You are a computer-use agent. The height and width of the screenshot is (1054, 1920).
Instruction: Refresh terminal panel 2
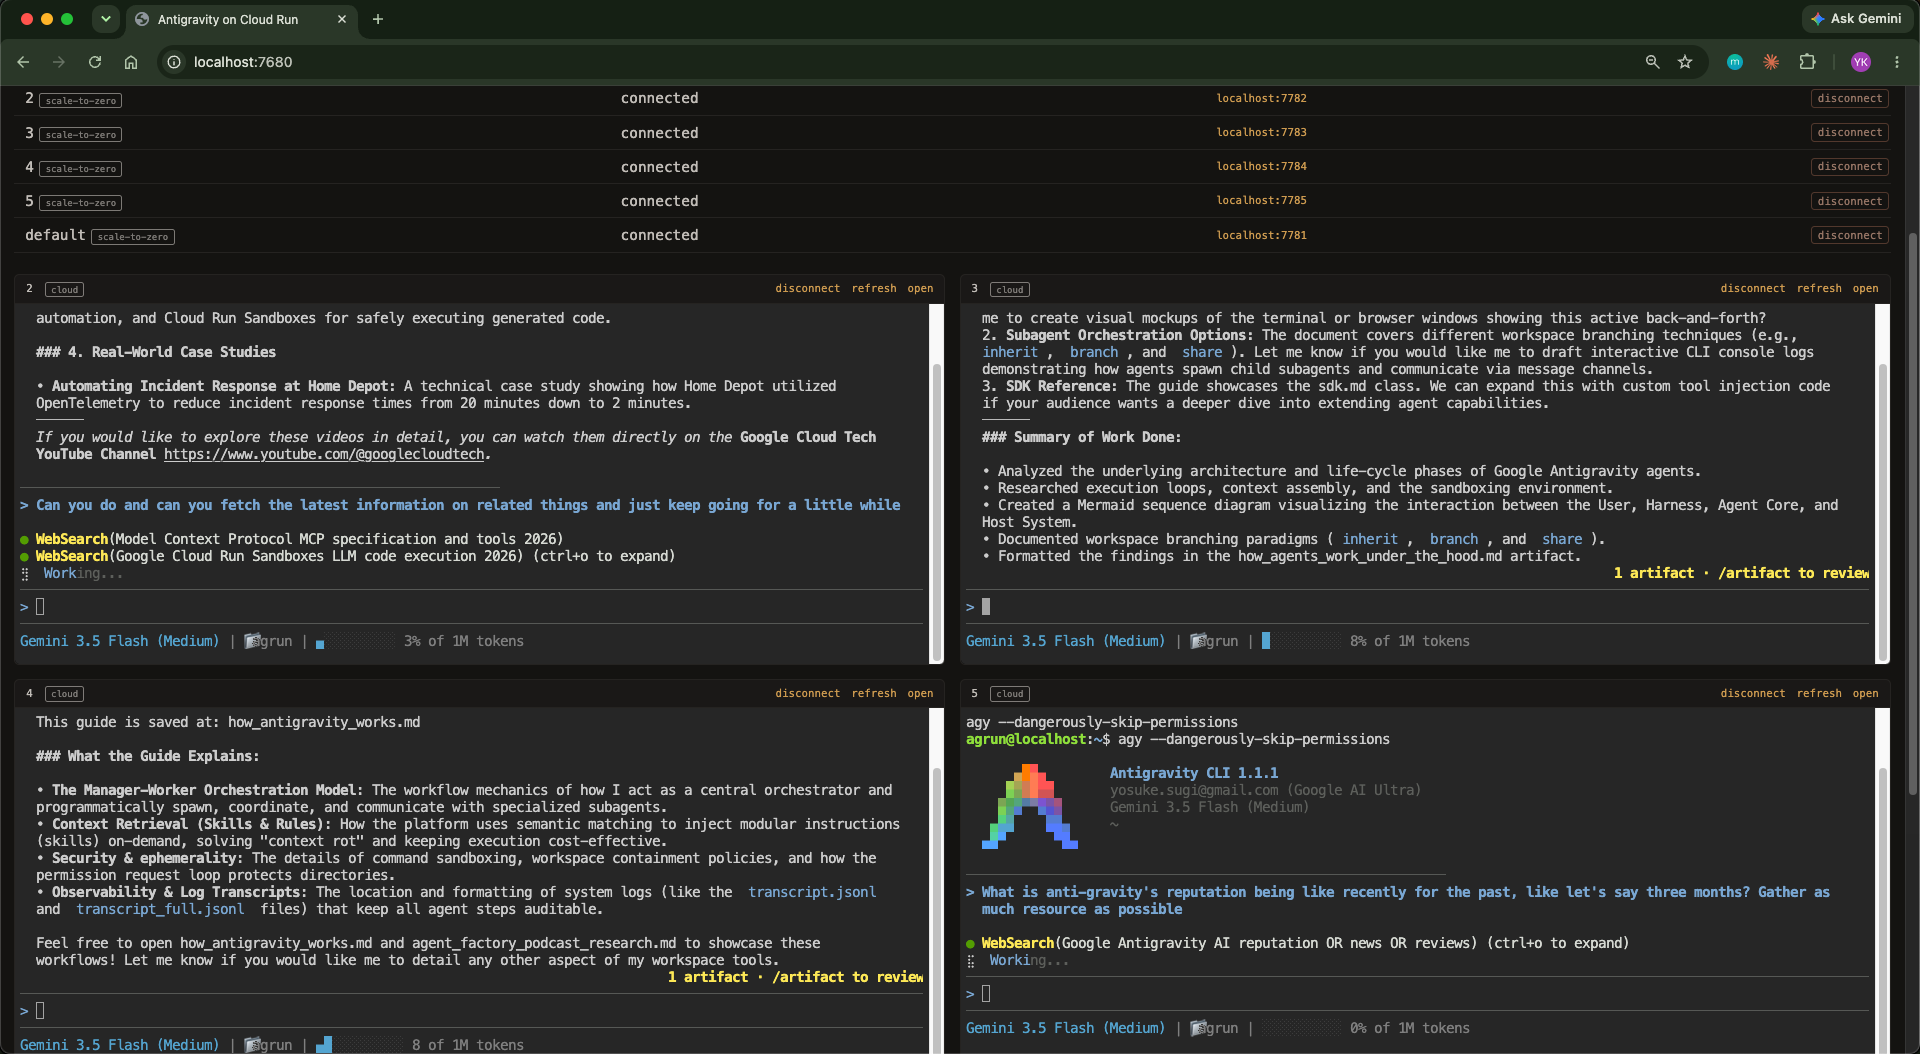[874, 288]
